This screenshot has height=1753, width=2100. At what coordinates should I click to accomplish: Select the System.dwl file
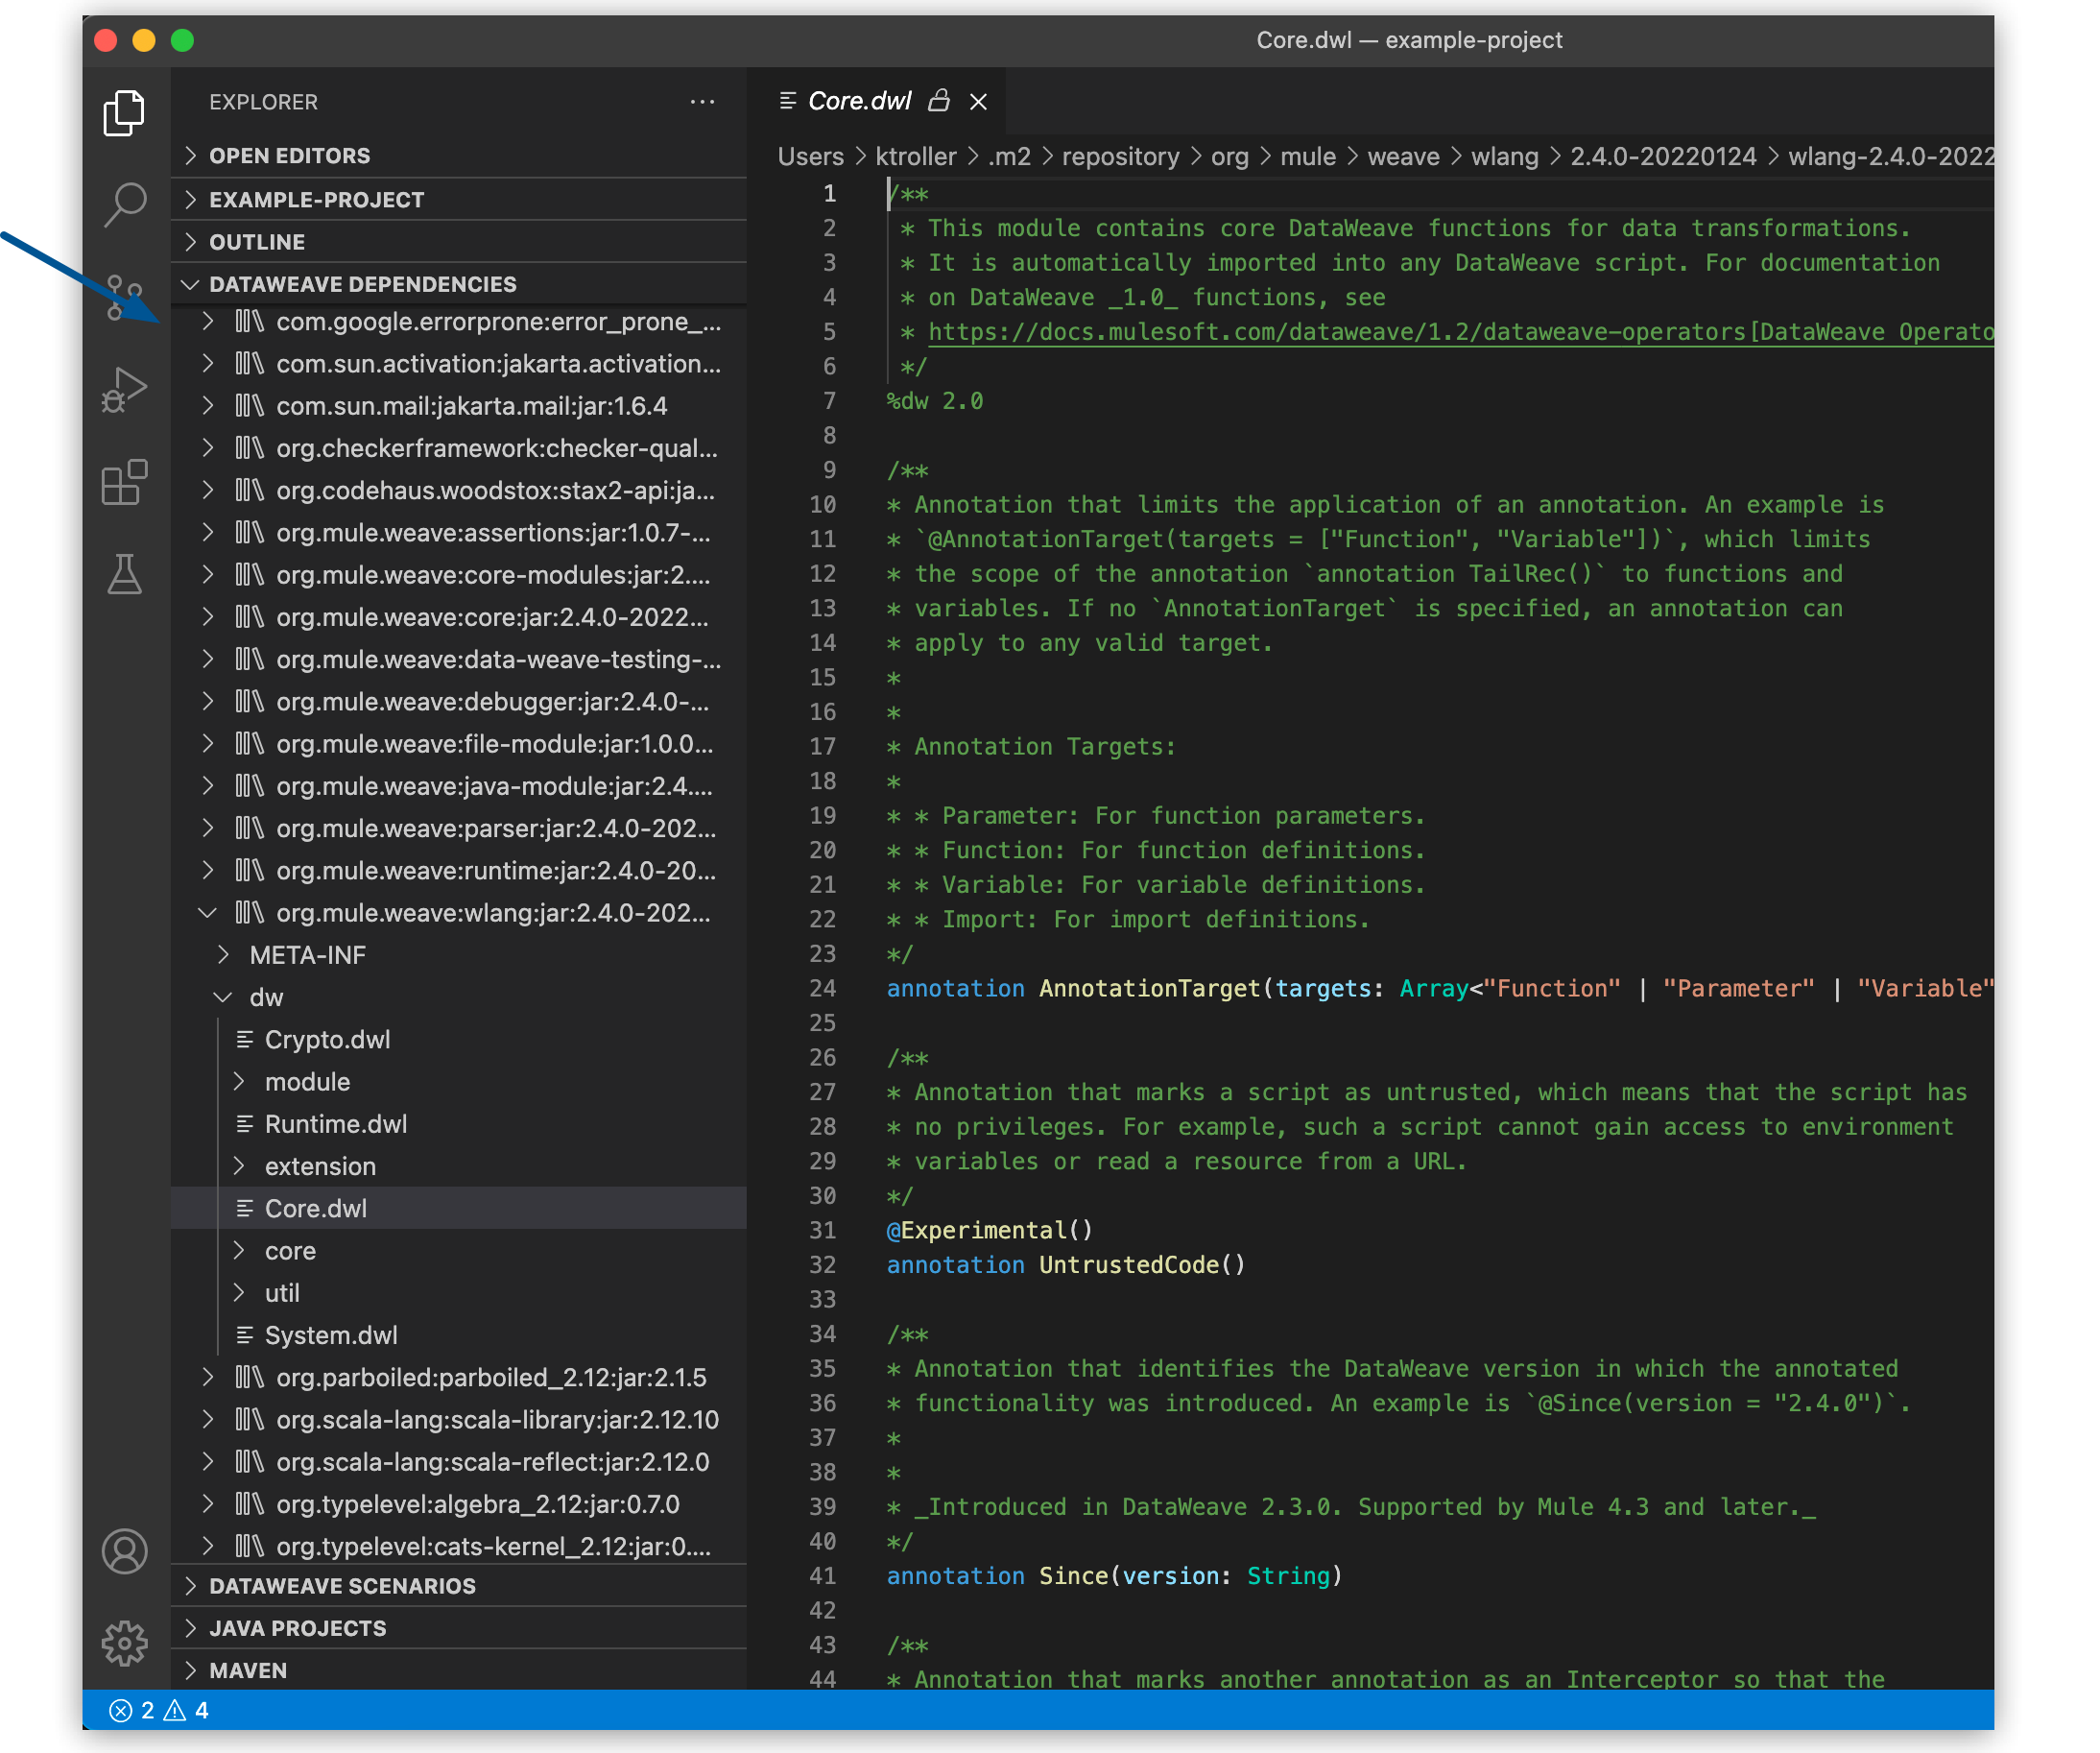331,1334
